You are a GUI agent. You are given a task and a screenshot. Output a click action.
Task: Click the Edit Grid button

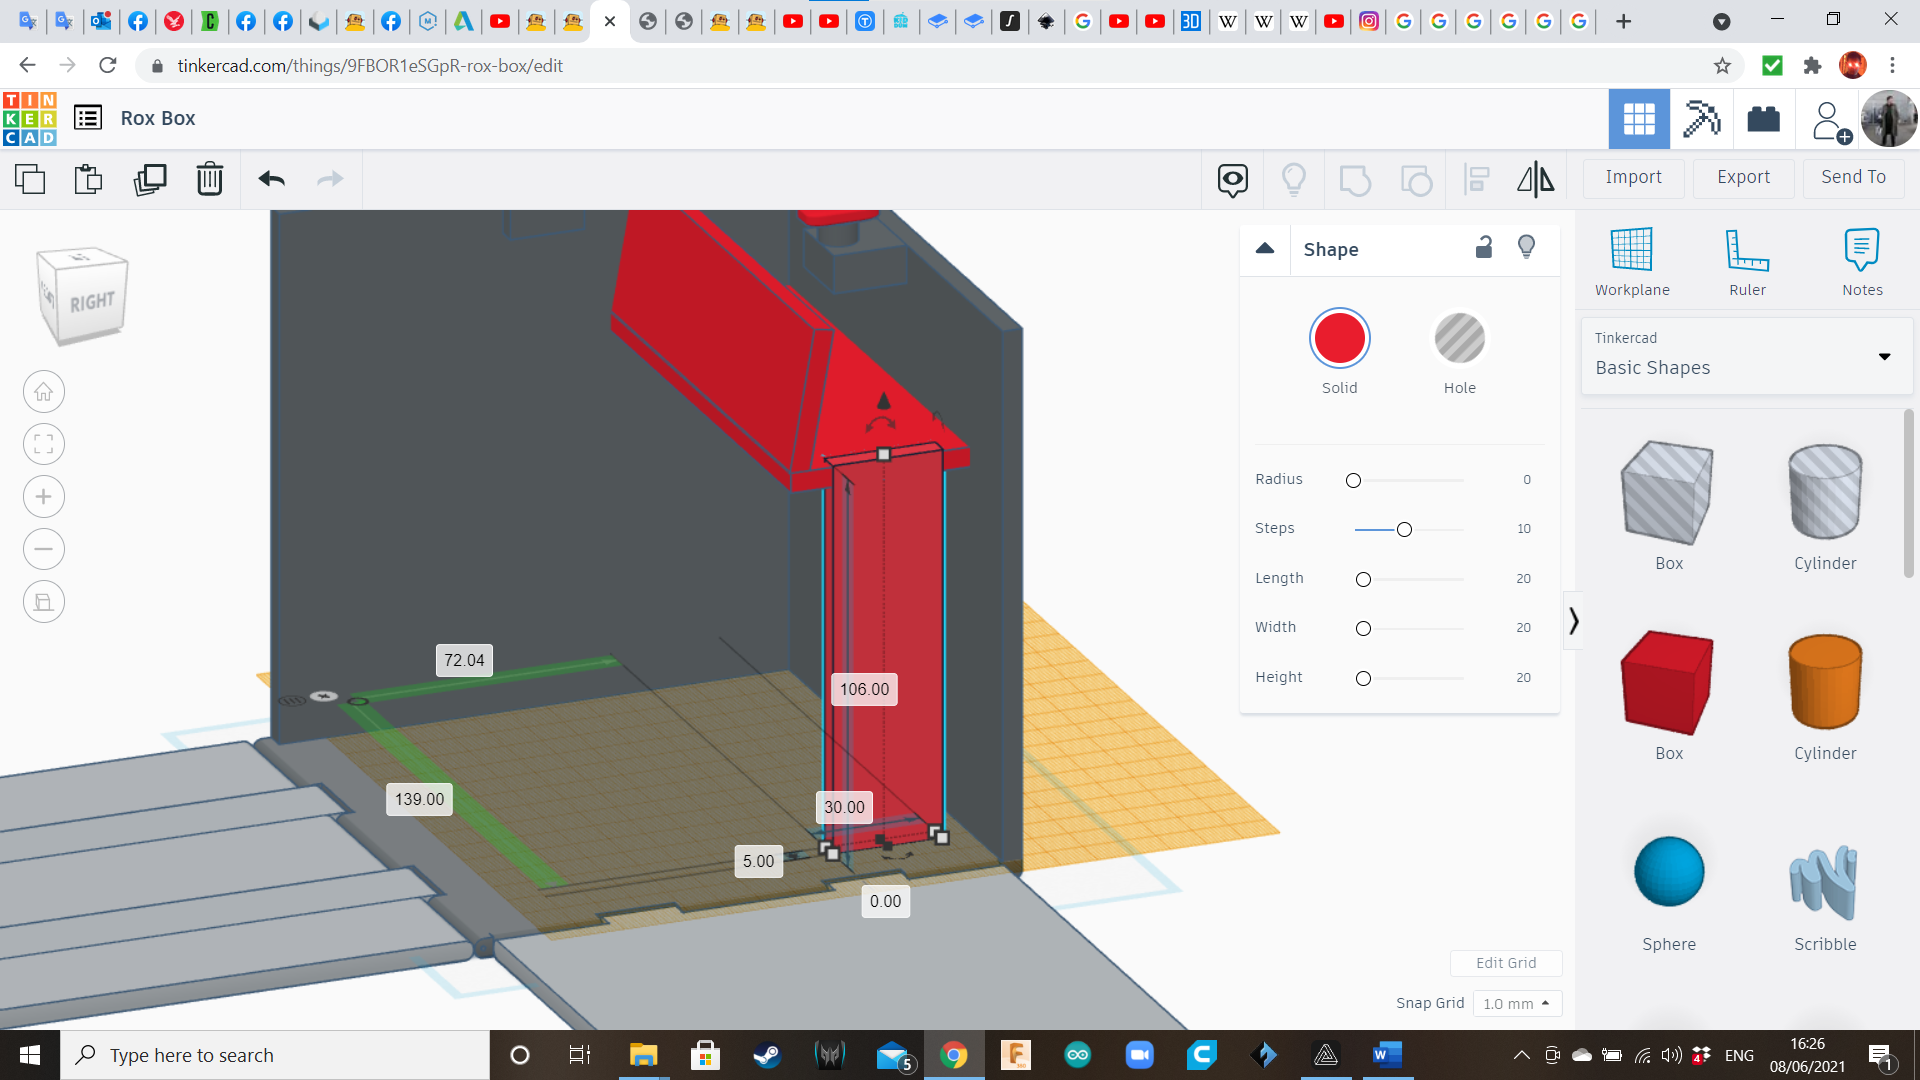point(1505,963)
